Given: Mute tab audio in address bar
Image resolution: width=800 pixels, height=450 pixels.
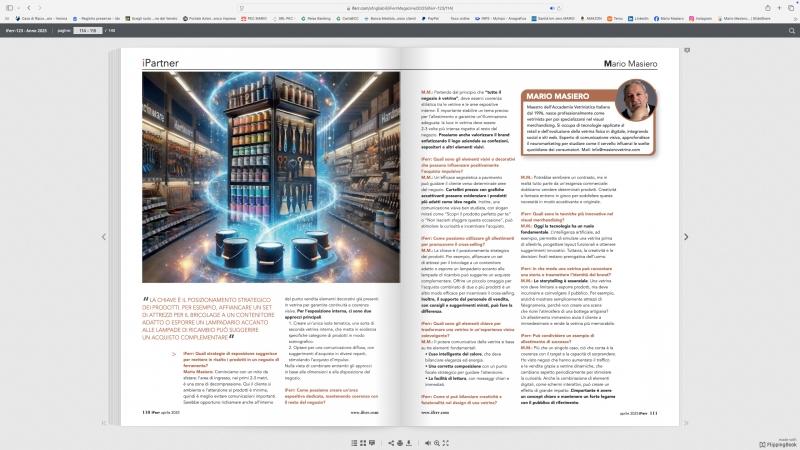Looking at the screenshot, I should click(x=552, y=8).
